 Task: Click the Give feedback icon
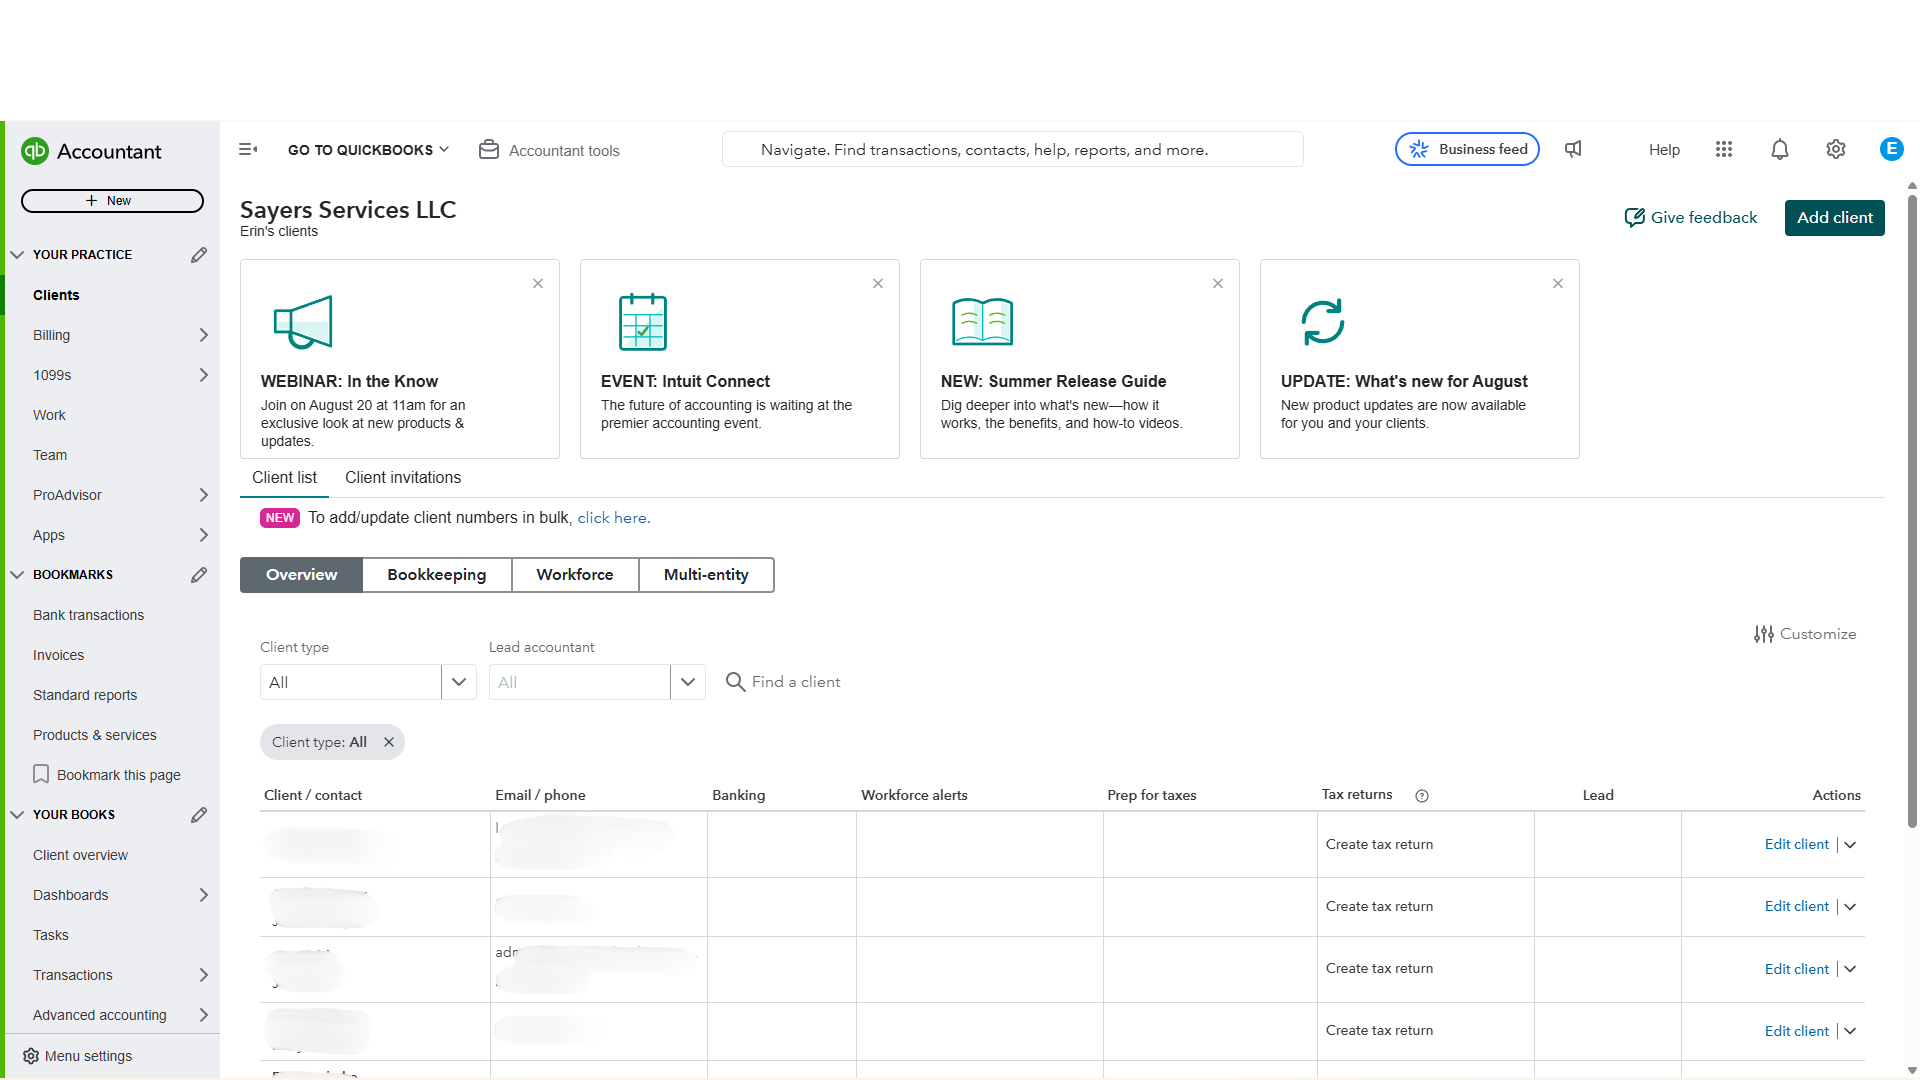click(x=1634, y=217)
